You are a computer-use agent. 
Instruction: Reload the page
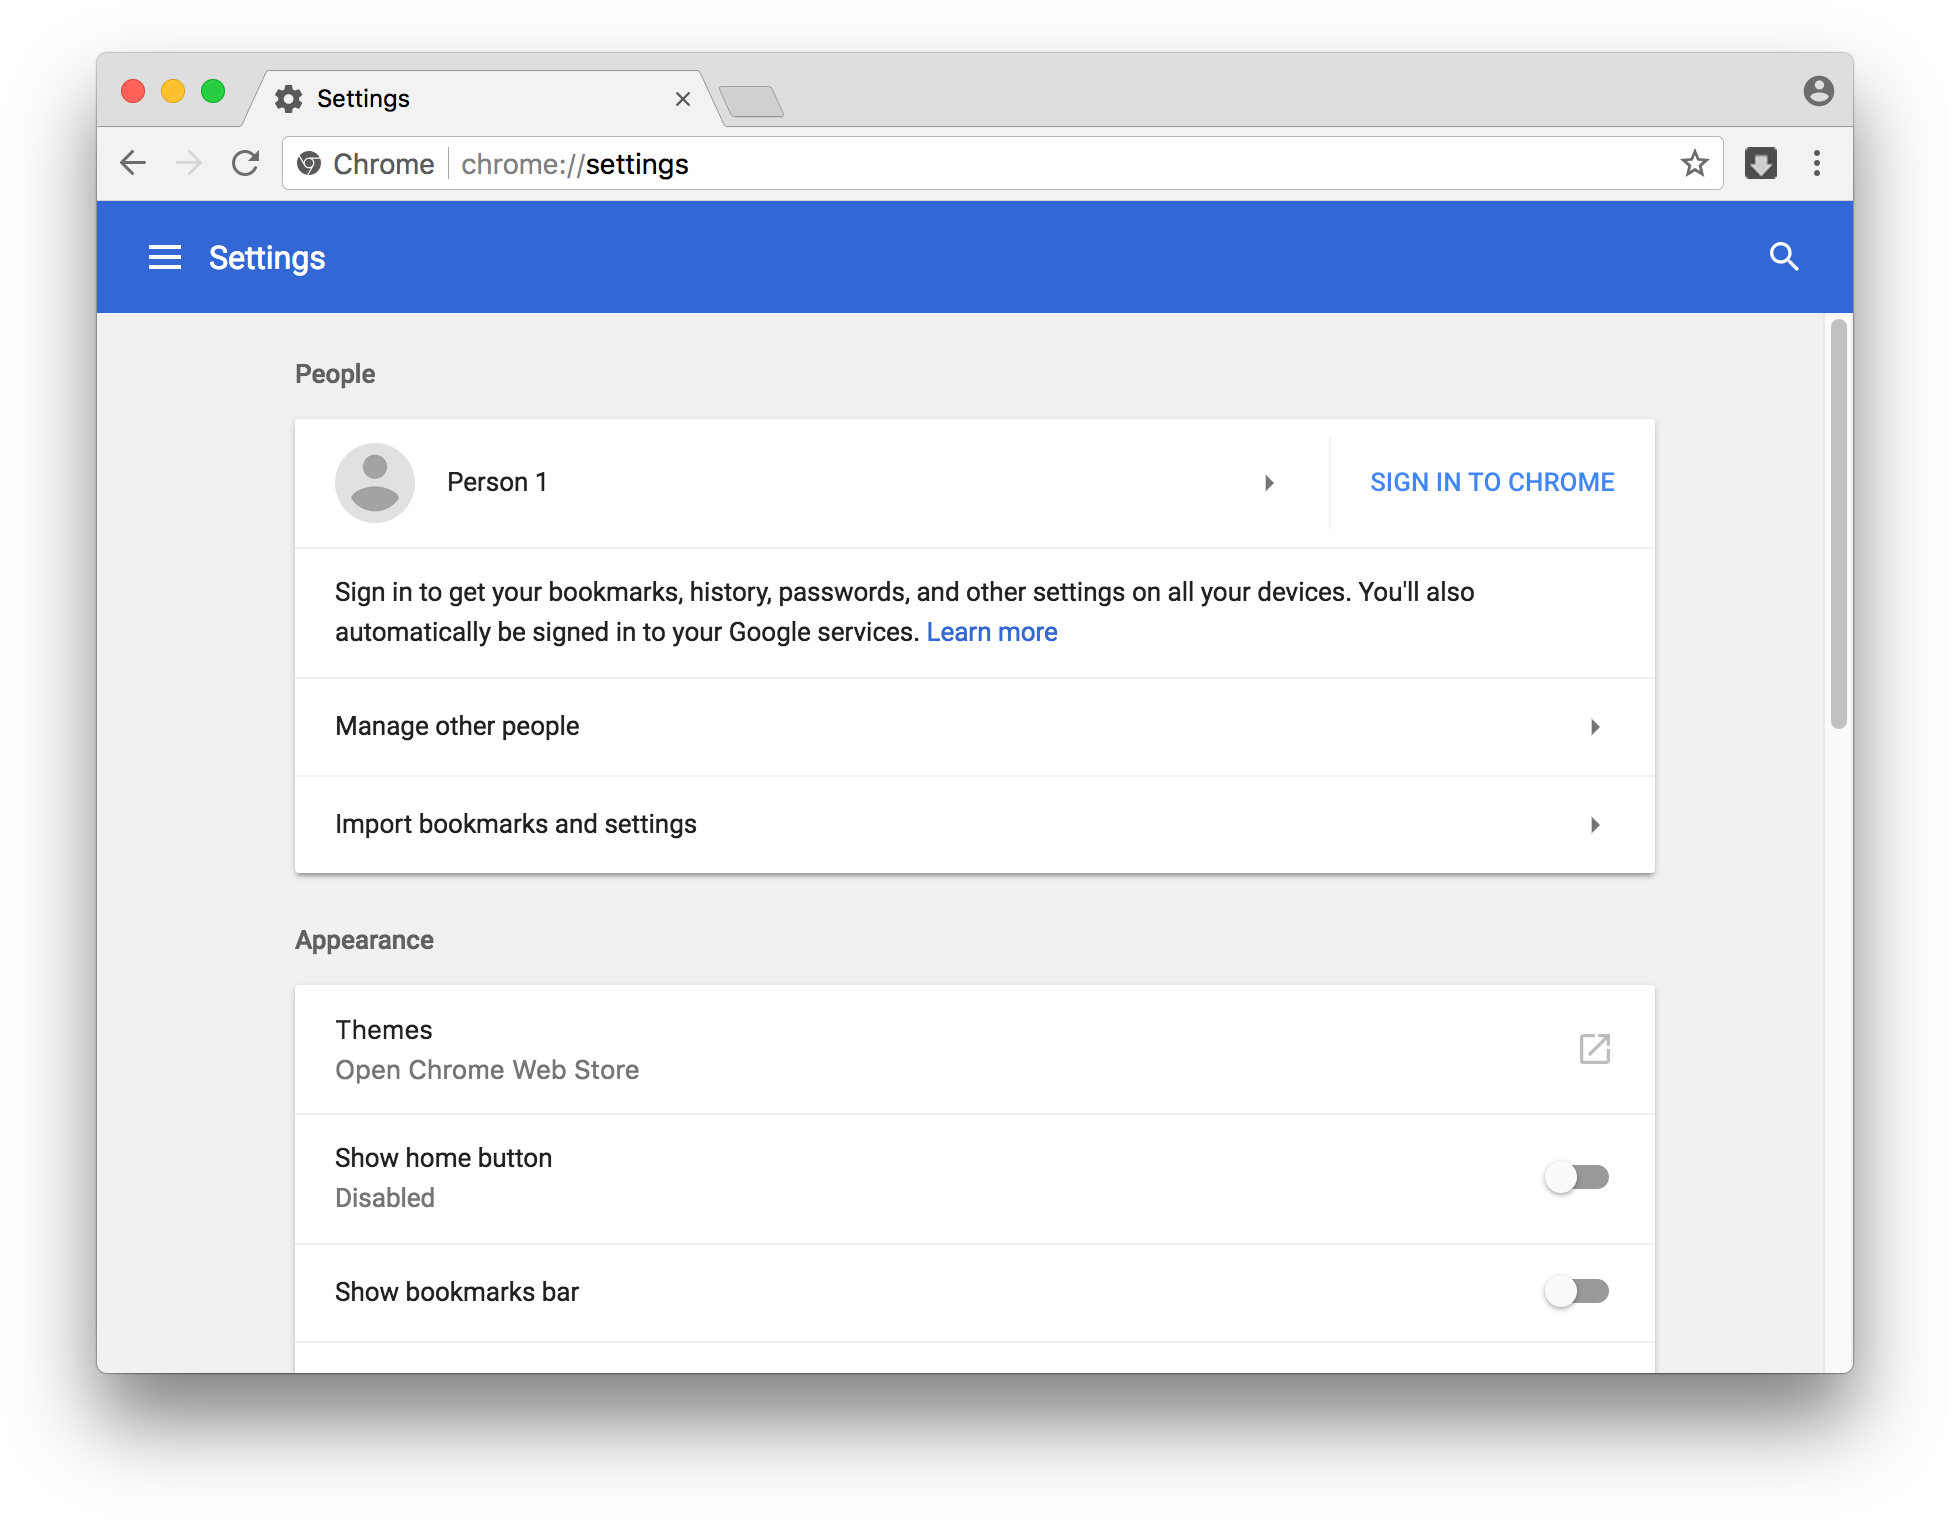coord(244,163)
